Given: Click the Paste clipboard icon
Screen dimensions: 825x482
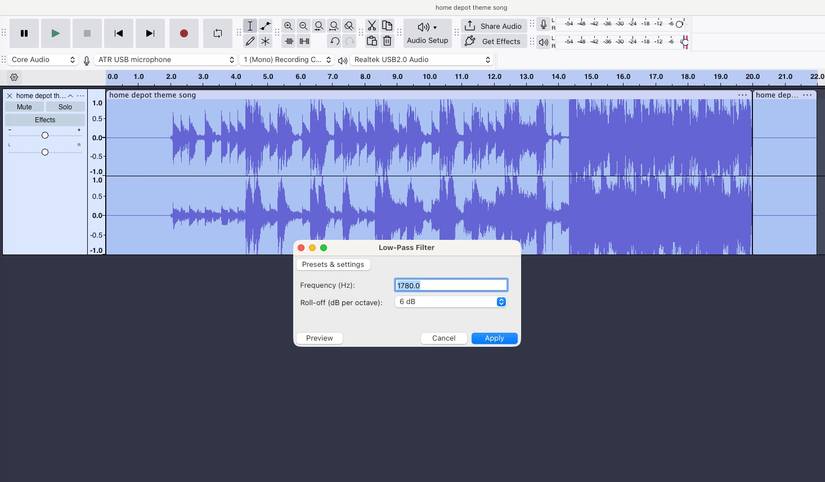Looking at the screenshot, I should point(372,41).
